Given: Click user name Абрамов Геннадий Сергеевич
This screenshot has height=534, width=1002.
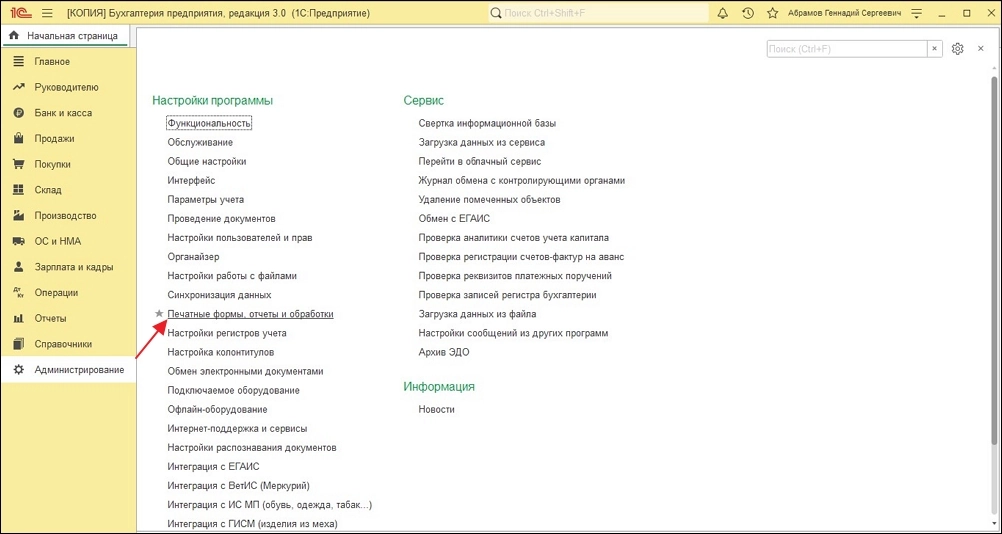Looking at the screenshot, I should [x=844, y=13].
